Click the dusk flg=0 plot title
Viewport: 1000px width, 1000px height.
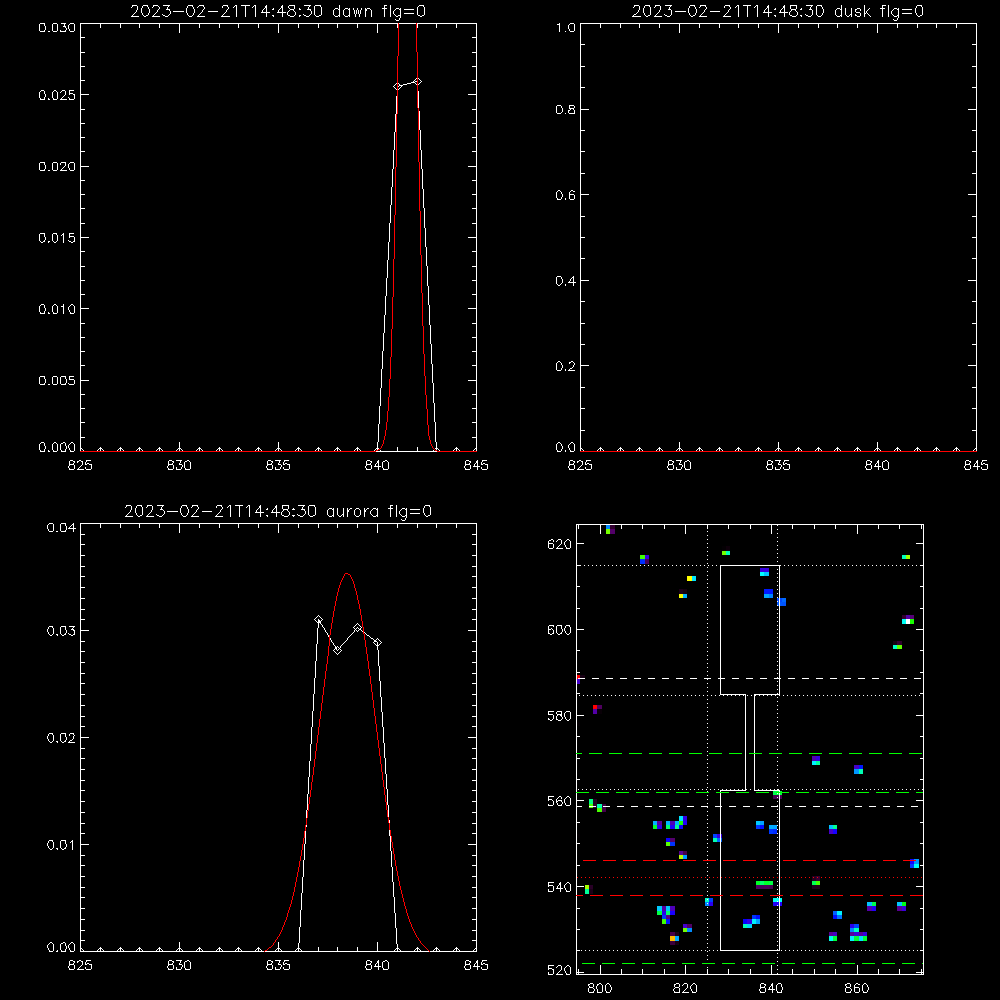click(x=777, y=11)
